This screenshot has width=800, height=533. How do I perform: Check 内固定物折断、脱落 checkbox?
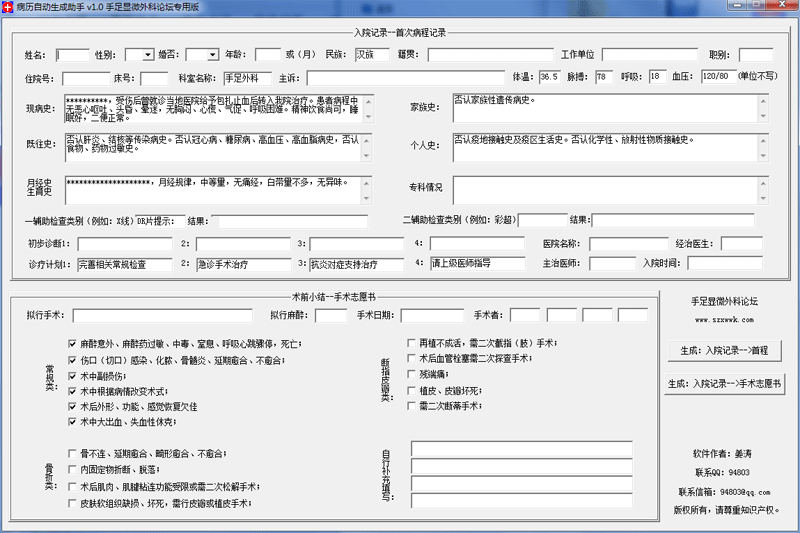pyautogui.click(x=72, y=469)
